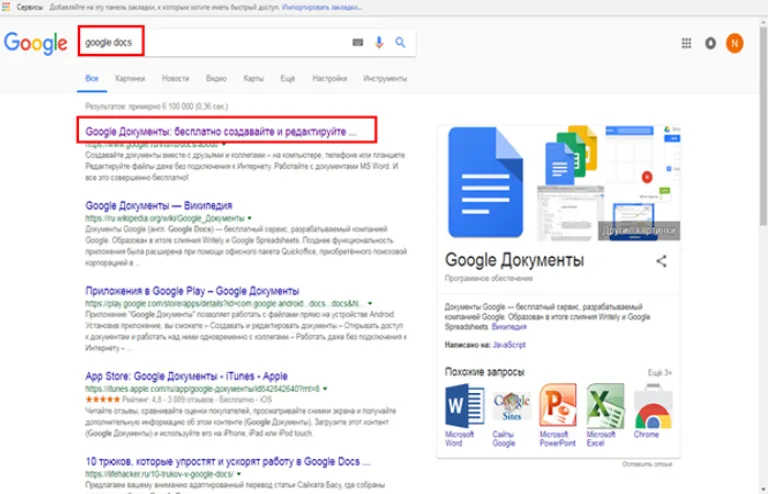This screenshot has width=768, height=494.
Task: Expand dropdown arrow next to lifehacker.ru URL
Action: [239, 474]
